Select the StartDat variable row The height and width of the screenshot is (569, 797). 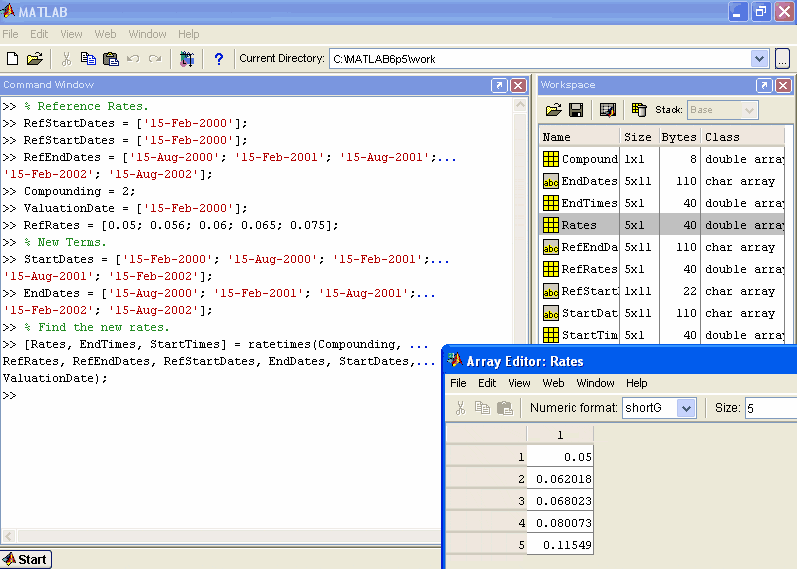click(x=662, y=313)
